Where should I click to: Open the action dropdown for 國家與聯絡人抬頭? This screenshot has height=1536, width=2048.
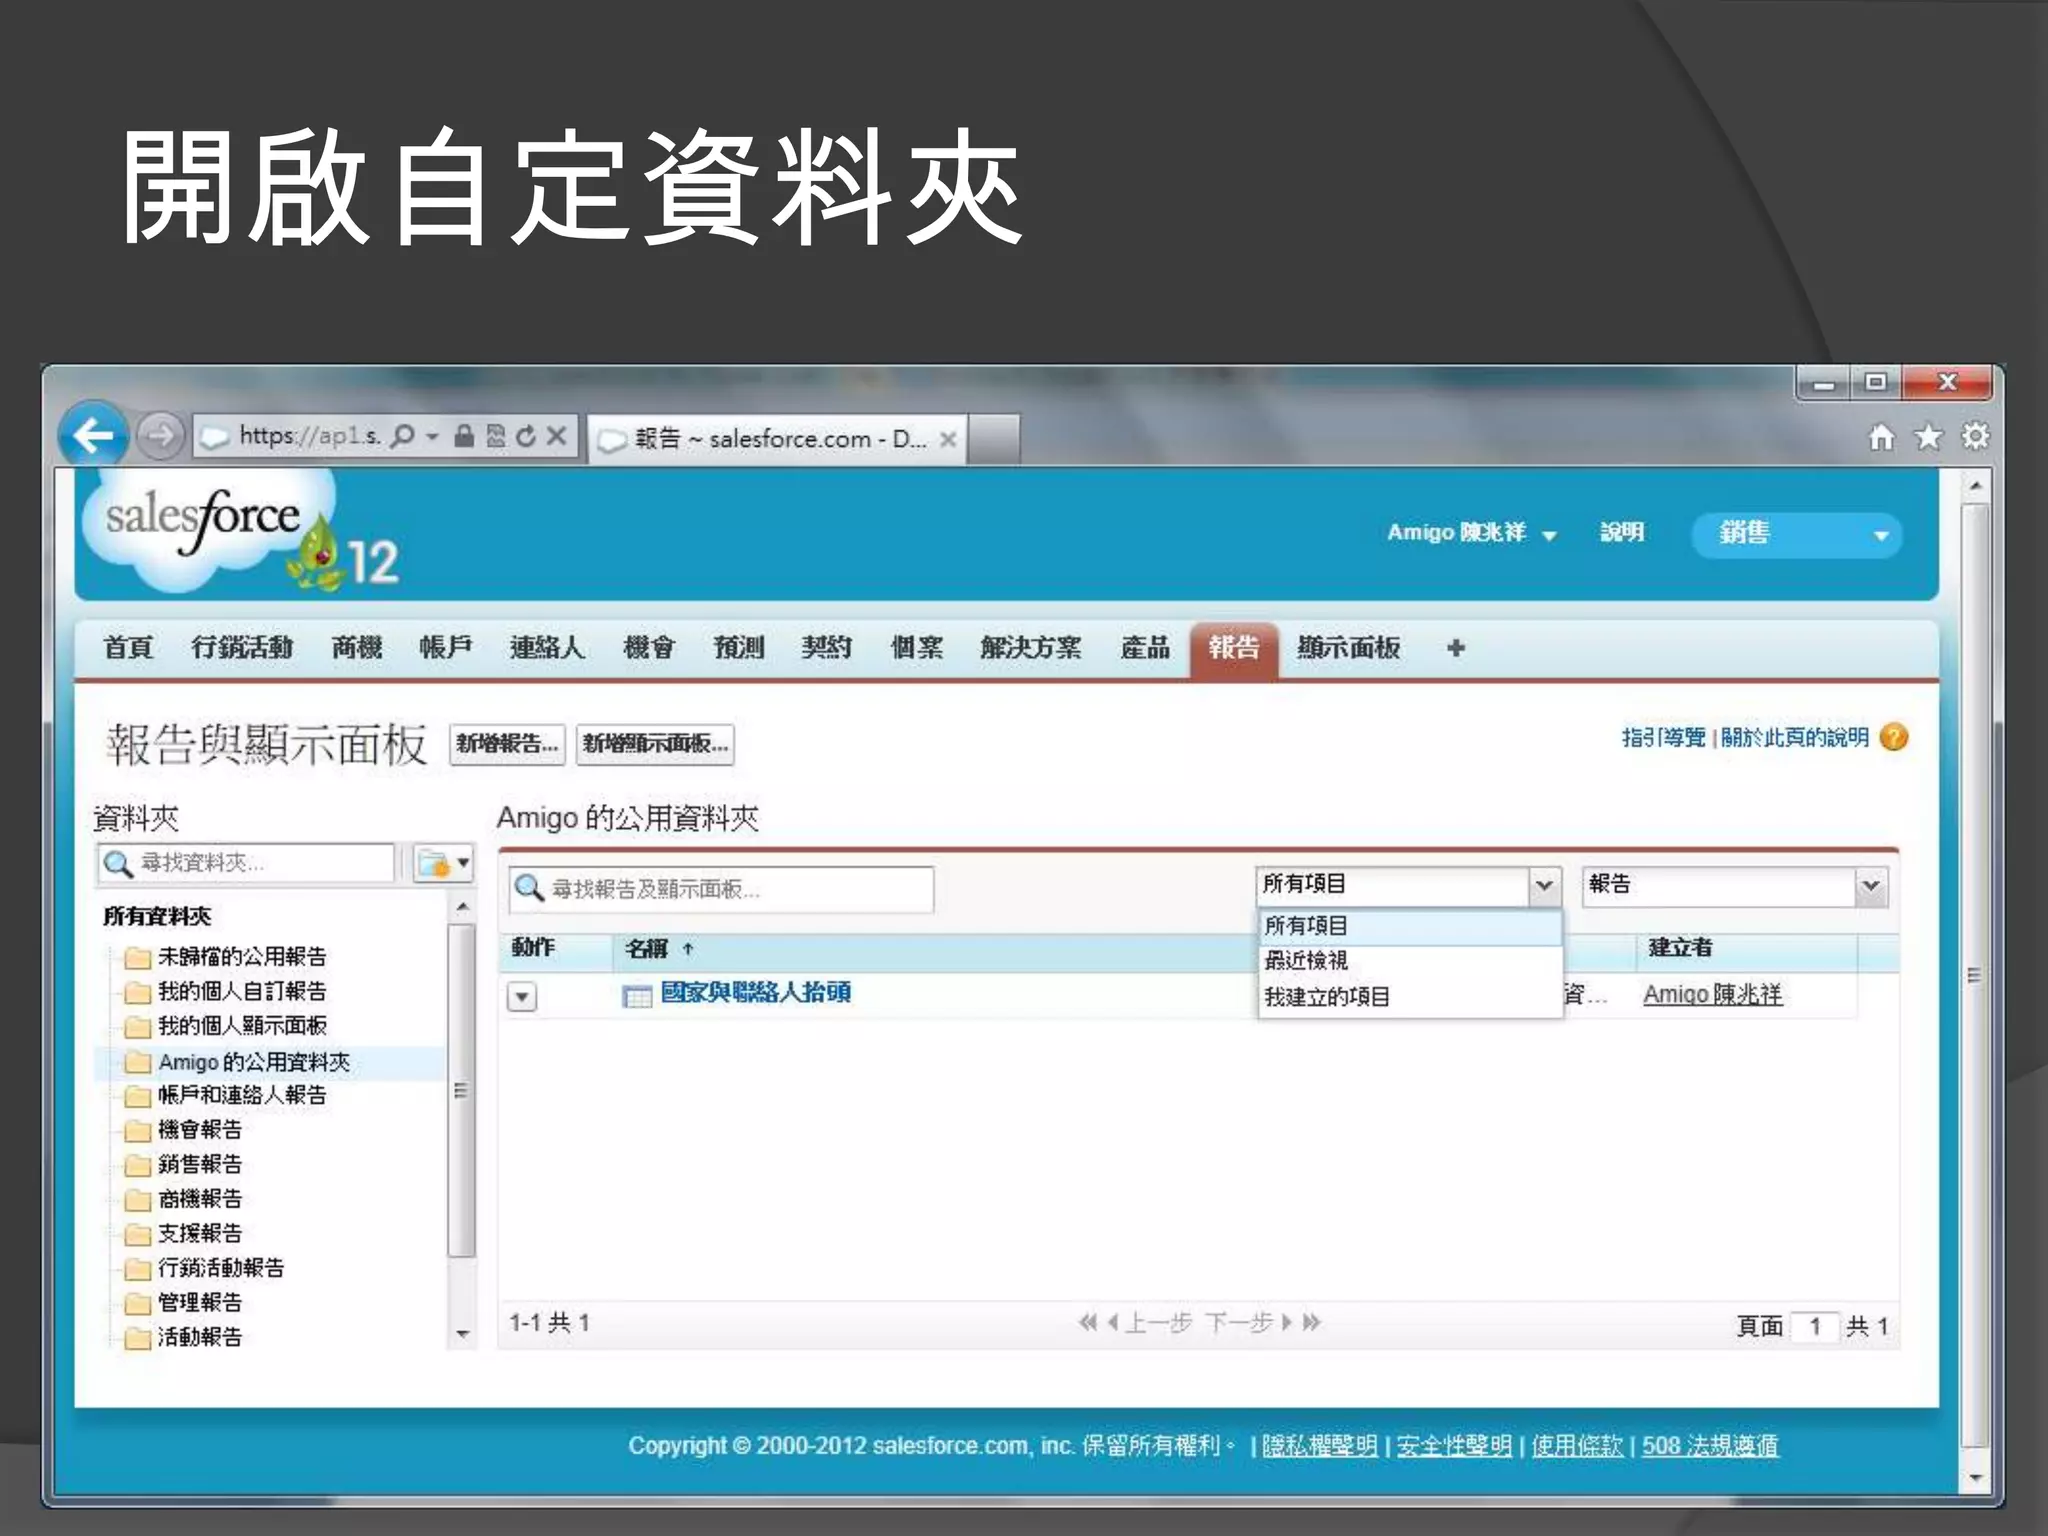pyautogui.click(x=522, y=996)
